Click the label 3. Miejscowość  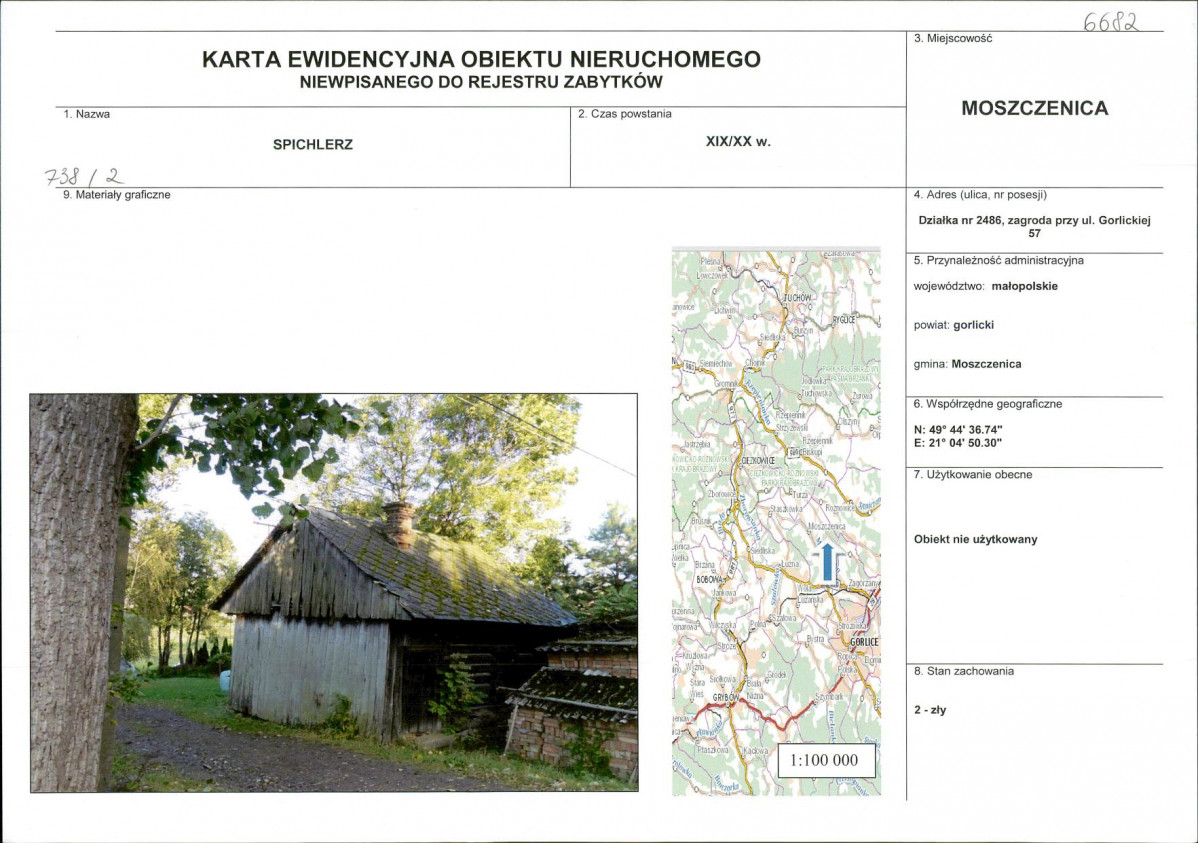(953, 38)
